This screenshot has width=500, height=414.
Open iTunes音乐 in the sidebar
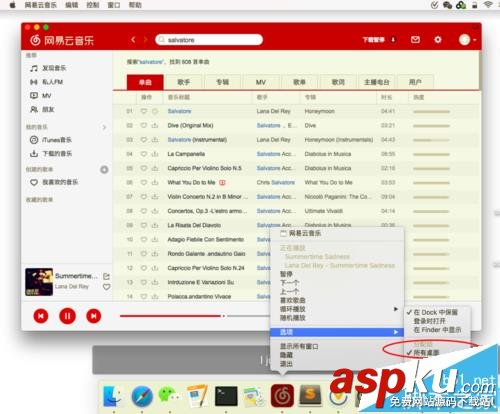pos(51,140)
